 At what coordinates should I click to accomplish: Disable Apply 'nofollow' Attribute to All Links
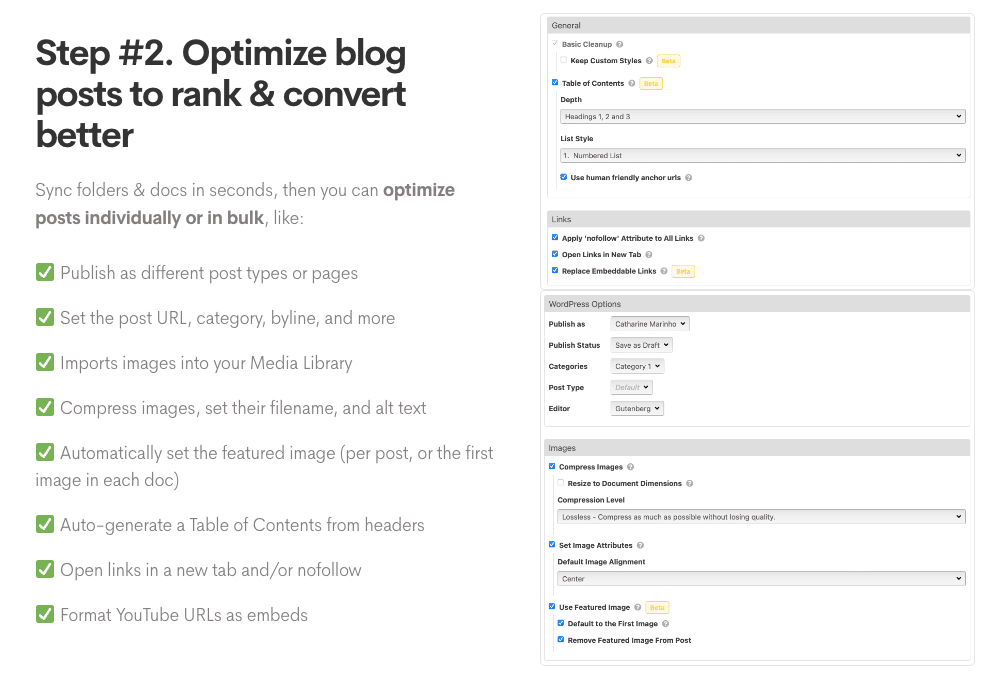pyautogui.click(x=555, y=238)
